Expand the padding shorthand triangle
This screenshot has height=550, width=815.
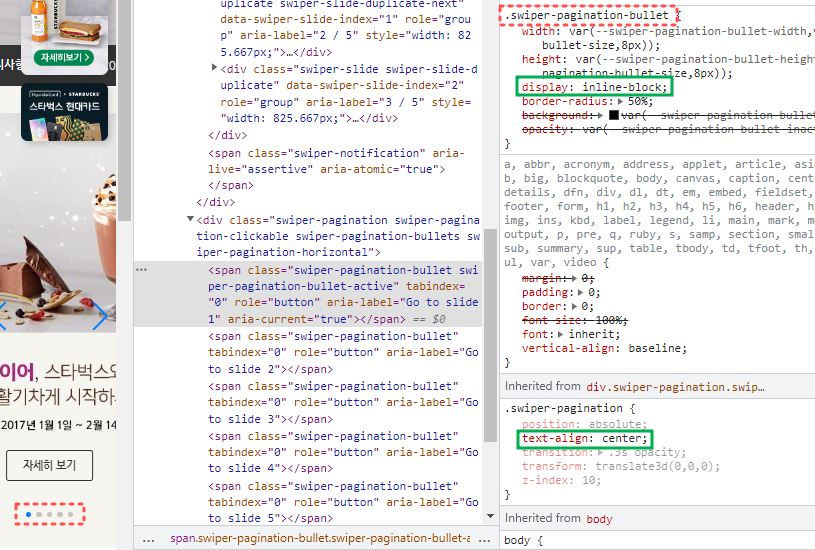coord(581,293)
